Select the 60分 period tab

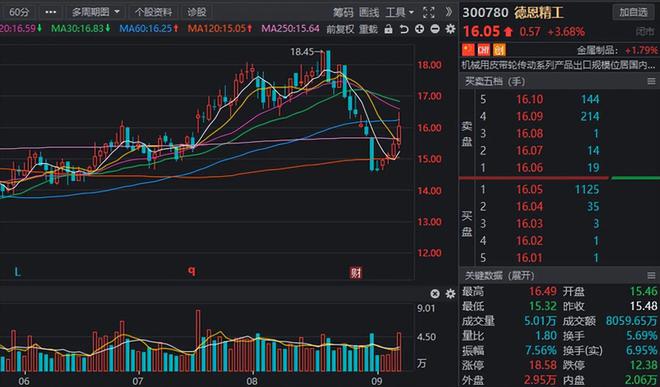pyautogui.click(x=19, y=12)
